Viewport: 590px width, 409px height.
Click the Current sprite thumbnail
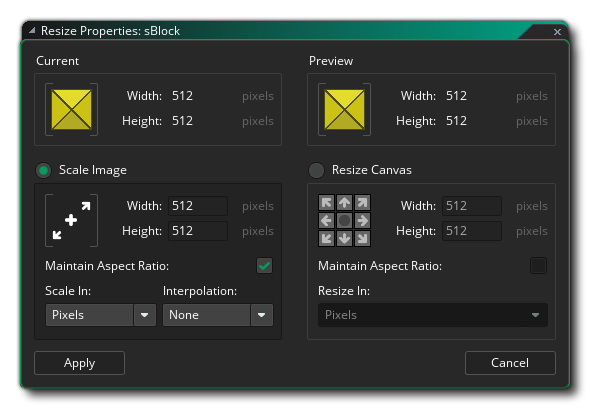point(71,109)
